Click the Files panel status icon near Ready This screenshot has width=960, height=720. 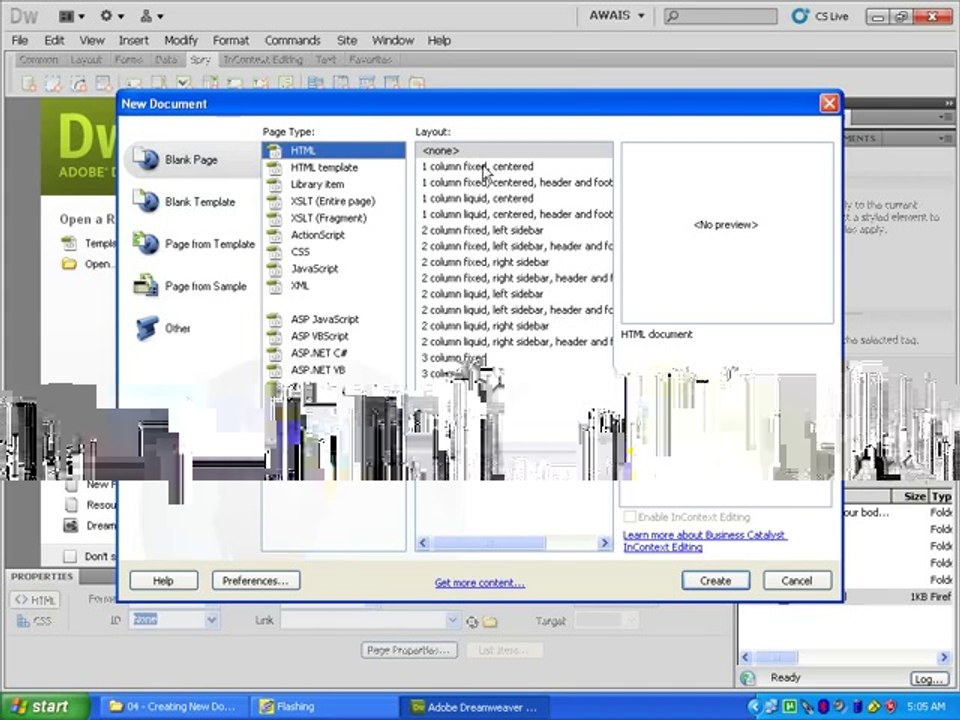[x=748, y=678]
